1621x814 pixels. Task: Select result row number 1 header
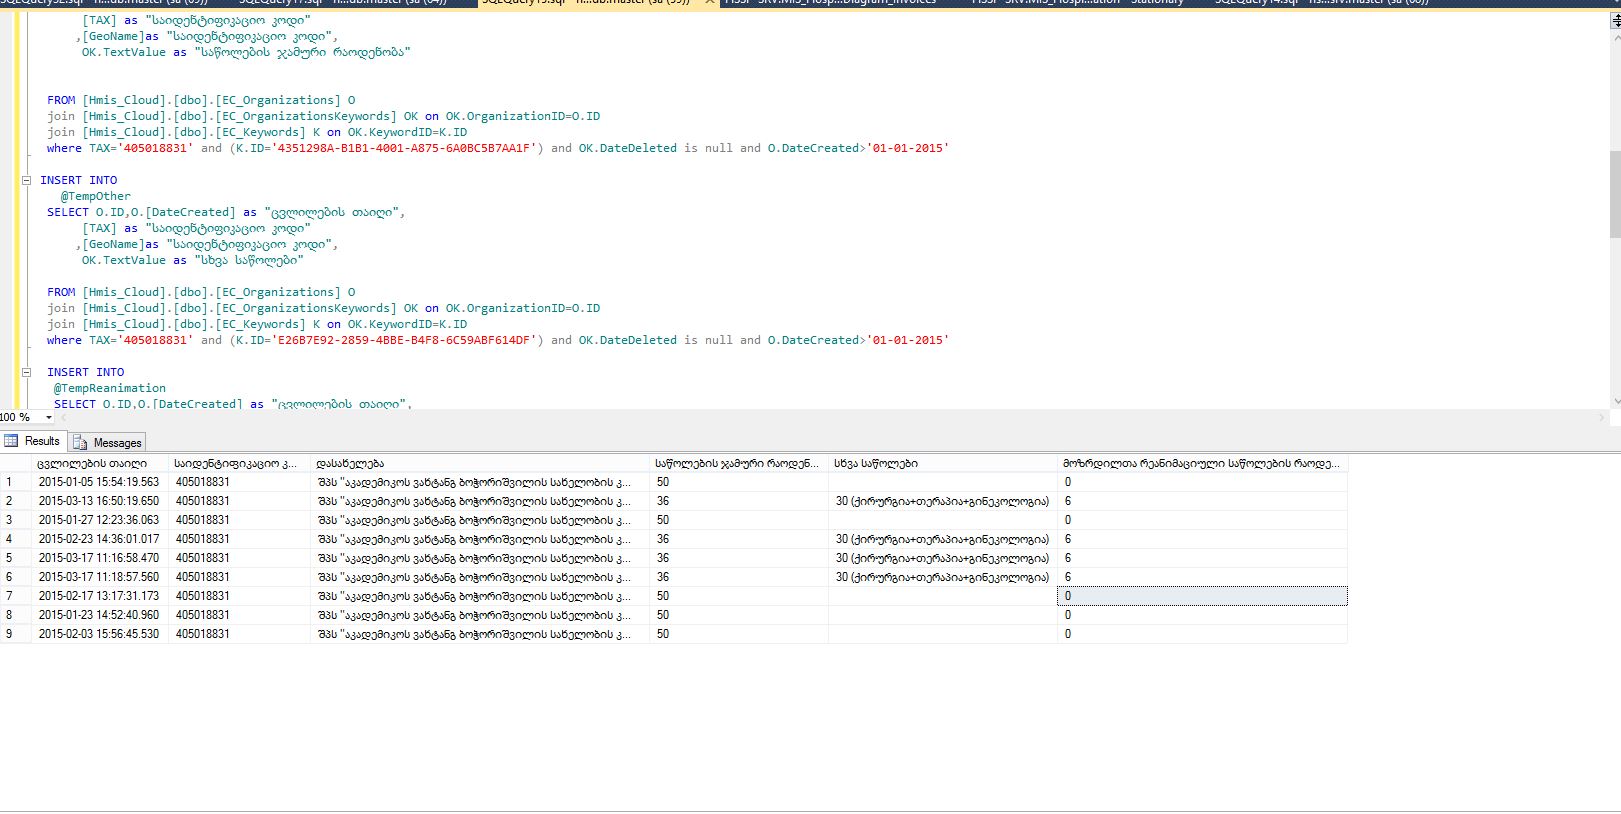[x=15, y=482]
